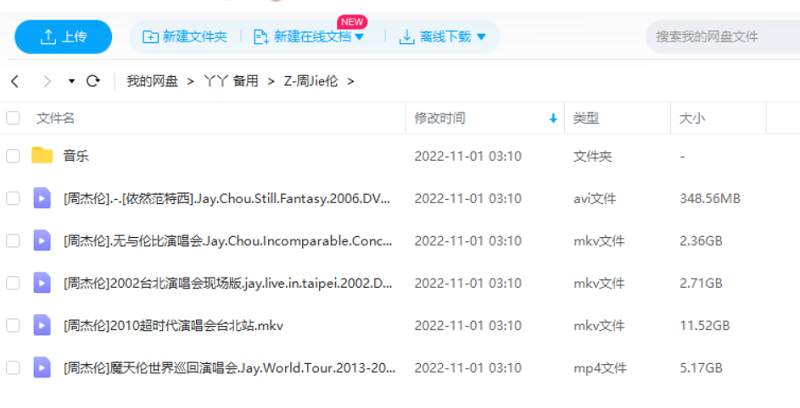Click the forward navigation arrow
This screenshot has height=408, width=800.
[x=46, y=81]
